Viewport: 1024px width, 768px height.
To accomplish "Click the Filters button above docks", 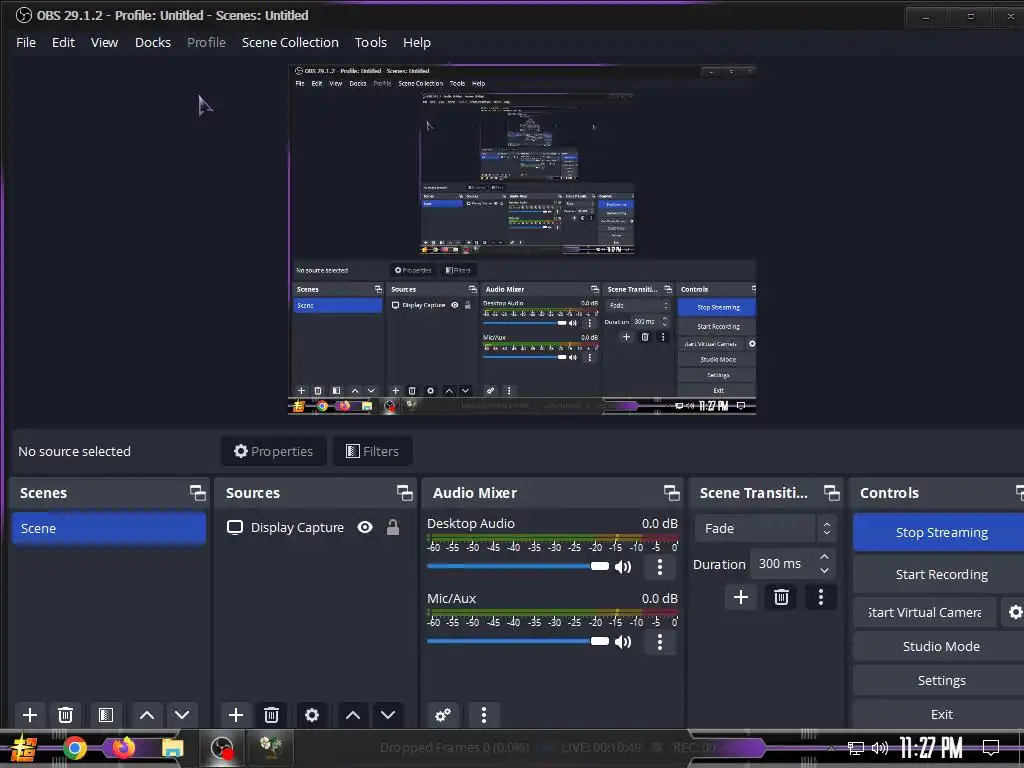I will pos(372,451).
